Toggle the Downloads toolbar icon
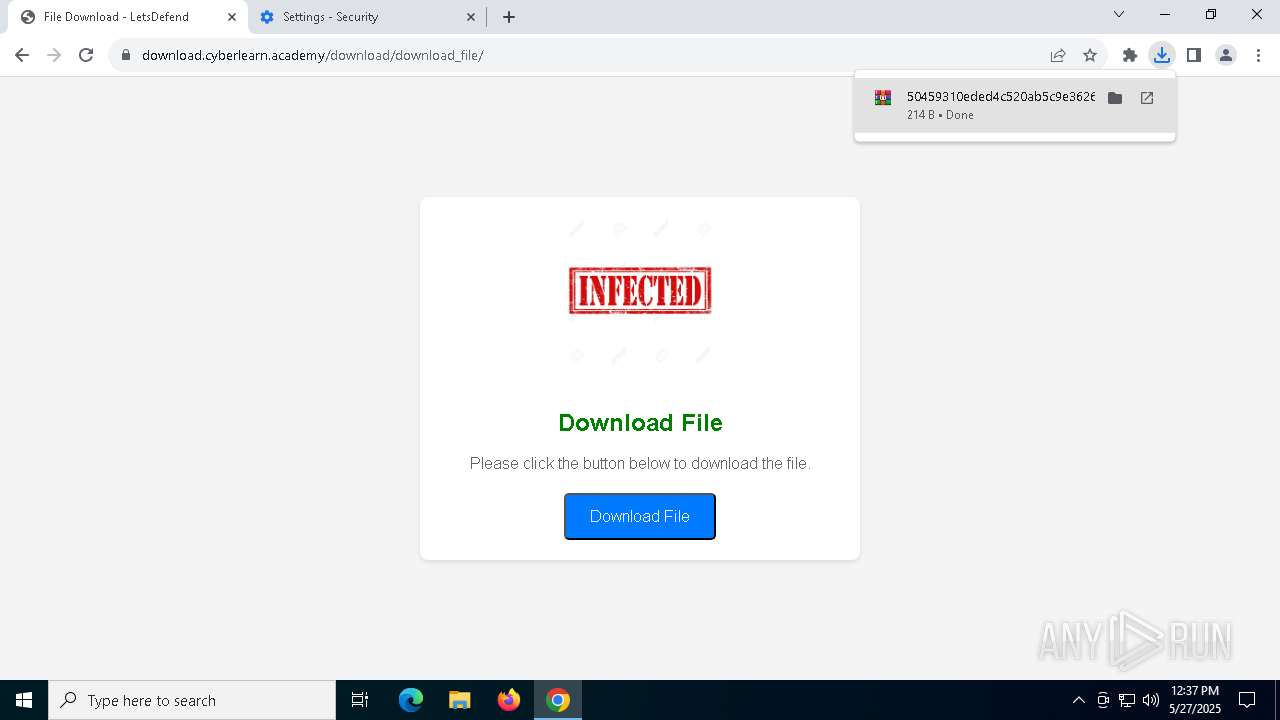Screen dimensions: 1280x720 (1162, 55)
